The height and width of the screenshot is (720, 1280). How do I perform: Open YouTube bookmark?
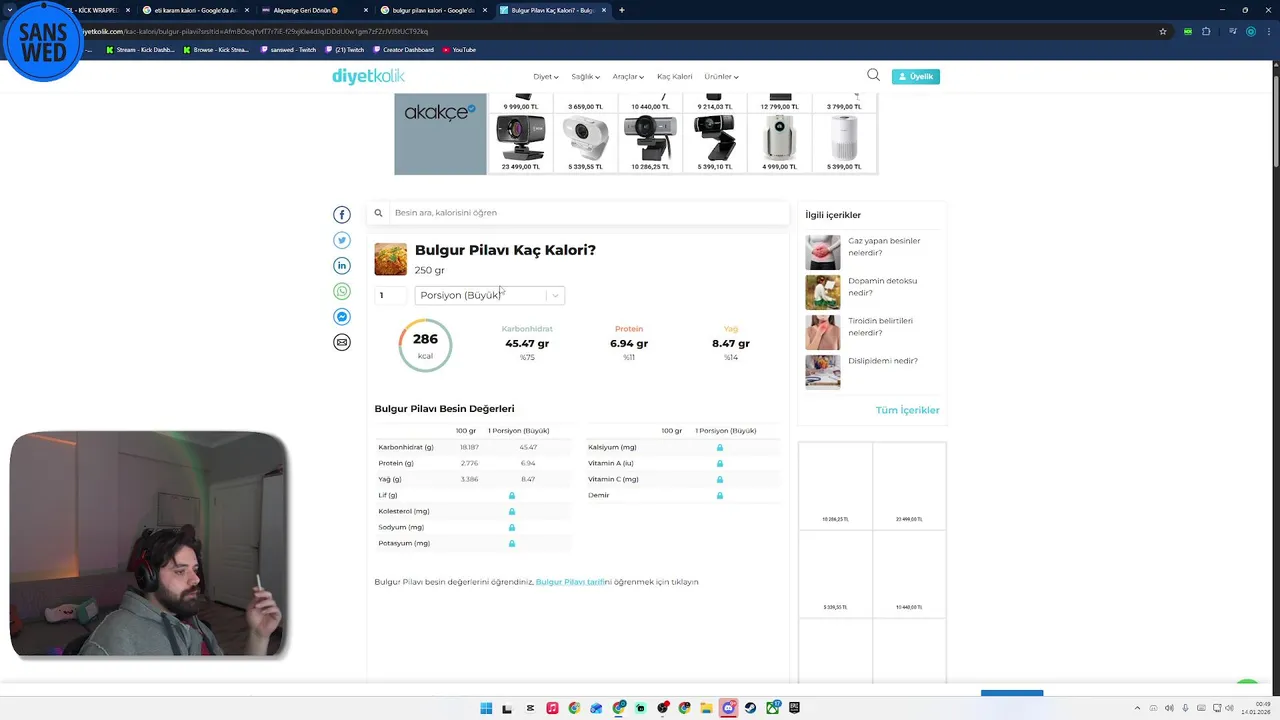tap(459, 49)
